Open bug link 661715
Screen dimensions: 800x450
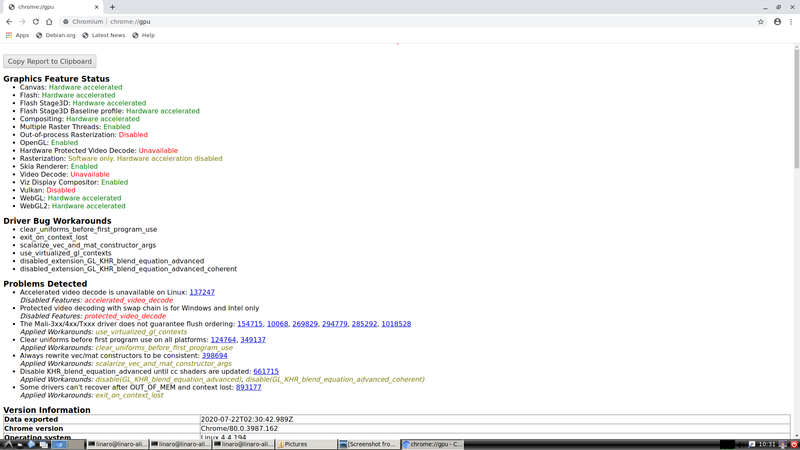tap(266, 371)
